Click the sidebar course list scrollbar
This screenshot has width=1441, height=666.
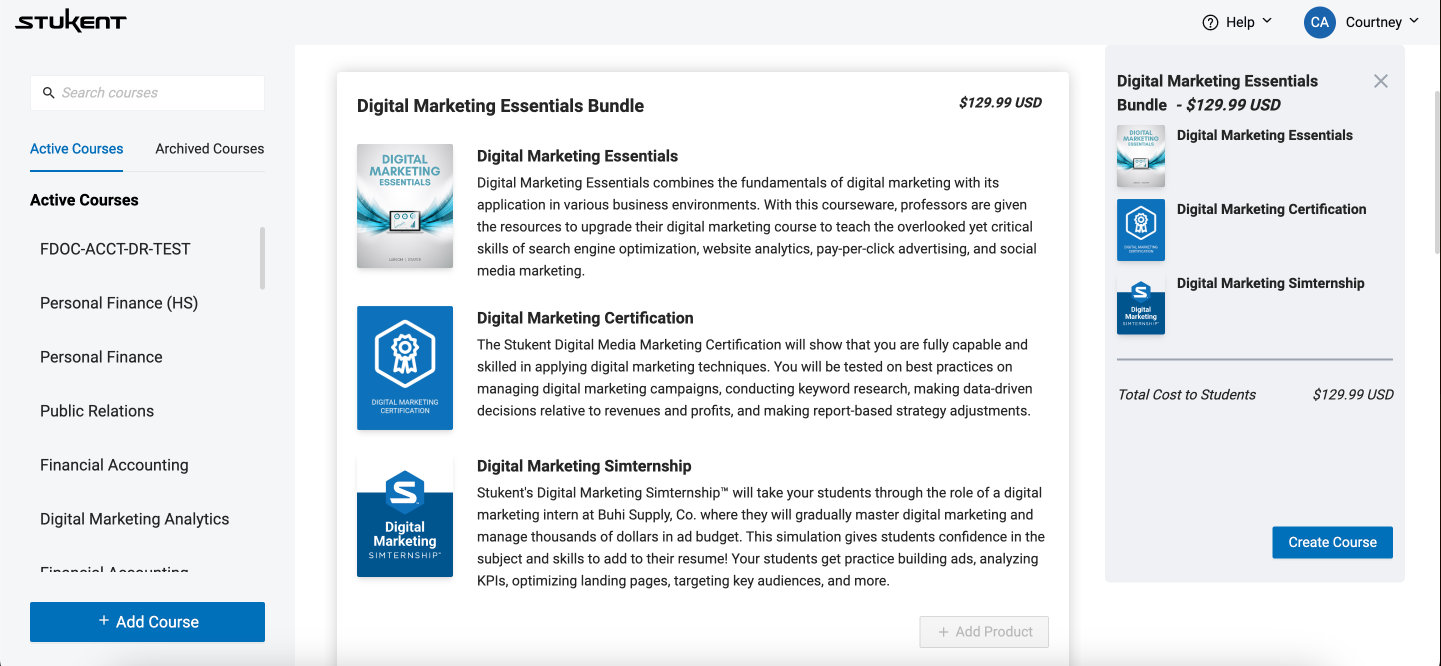[263, 258]
